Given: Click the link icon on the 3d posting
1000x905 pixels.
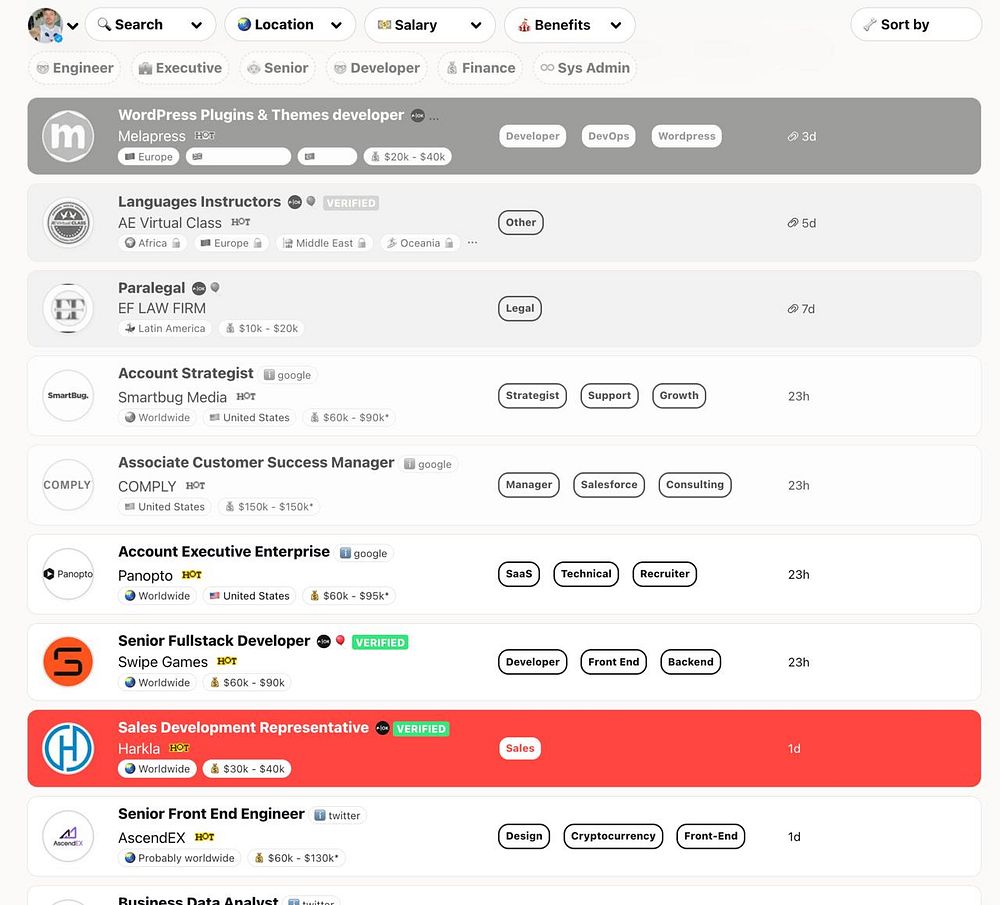Looking at the screenshot, I should (x=792, y=136).
